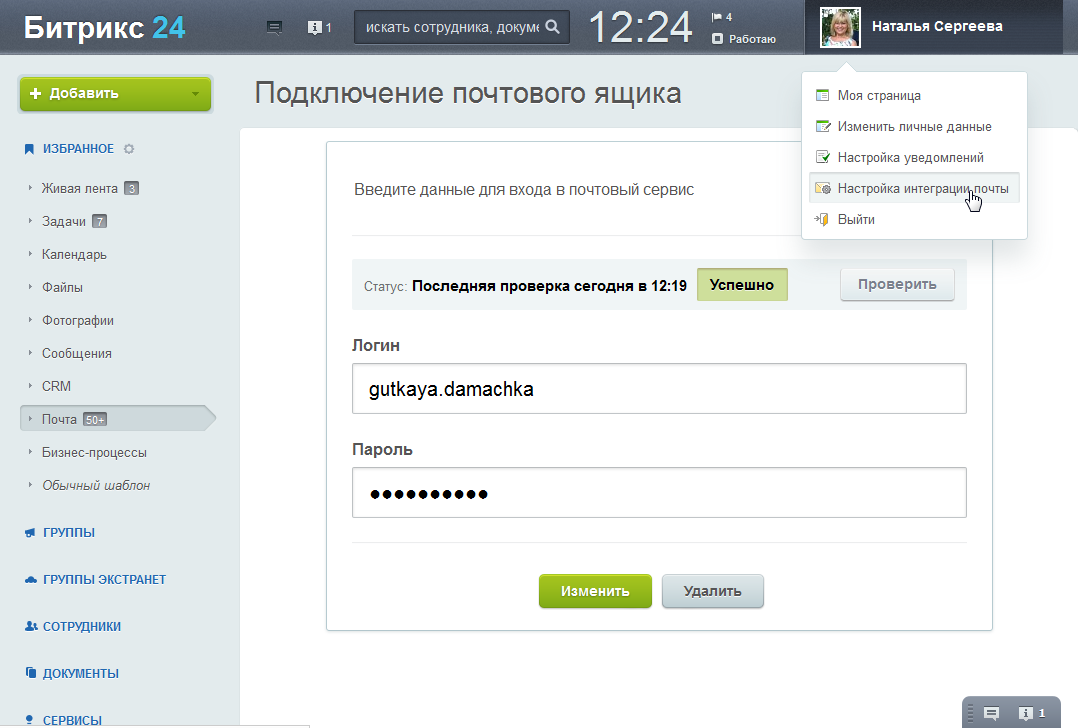
Task: Click the 12:24 clock display
Action: point(640,27)
